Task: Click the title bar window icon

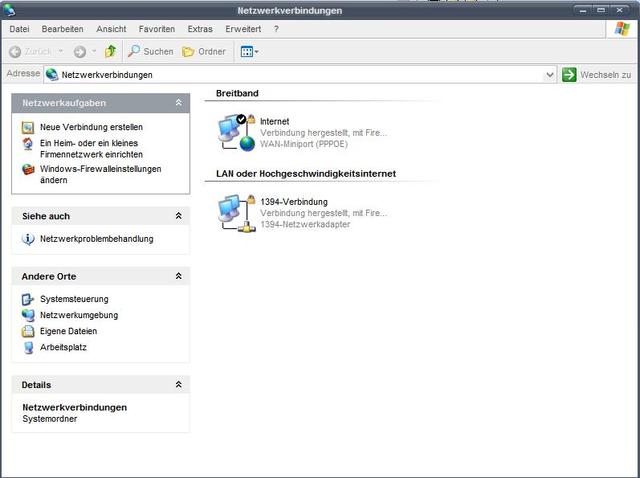Action: pyautogui.click(x=9, y=9)
